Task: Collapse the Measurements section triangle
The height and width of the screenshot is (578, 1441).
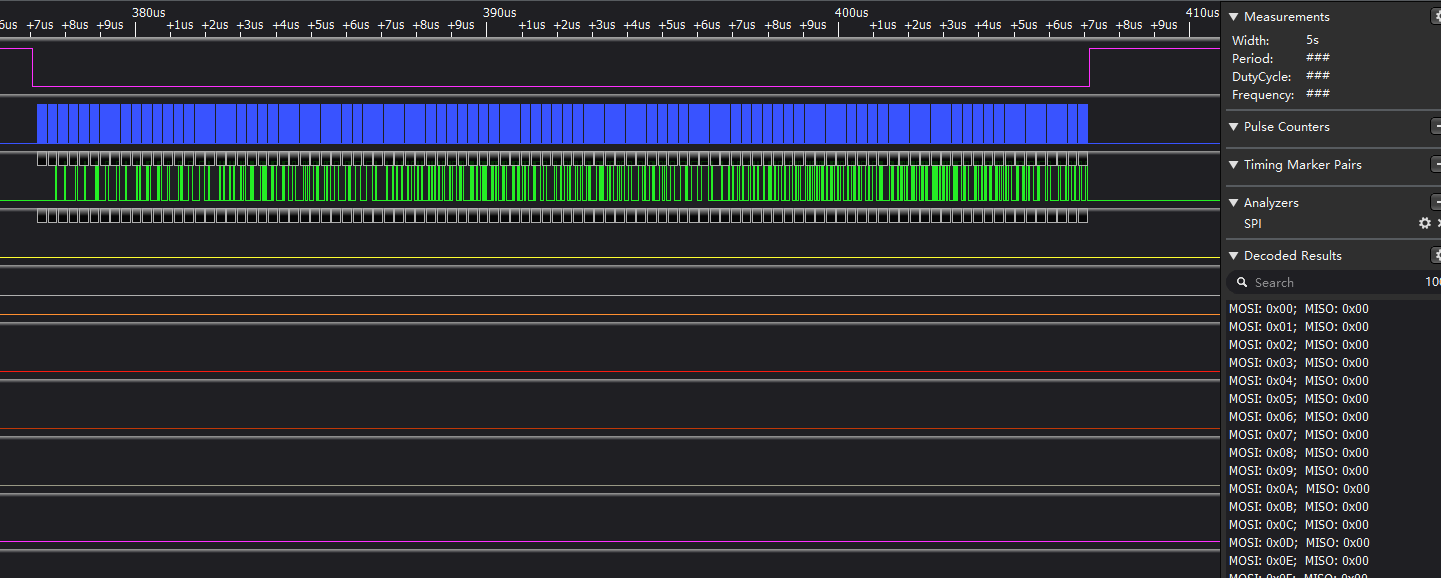Action: tap(1234, 17)
